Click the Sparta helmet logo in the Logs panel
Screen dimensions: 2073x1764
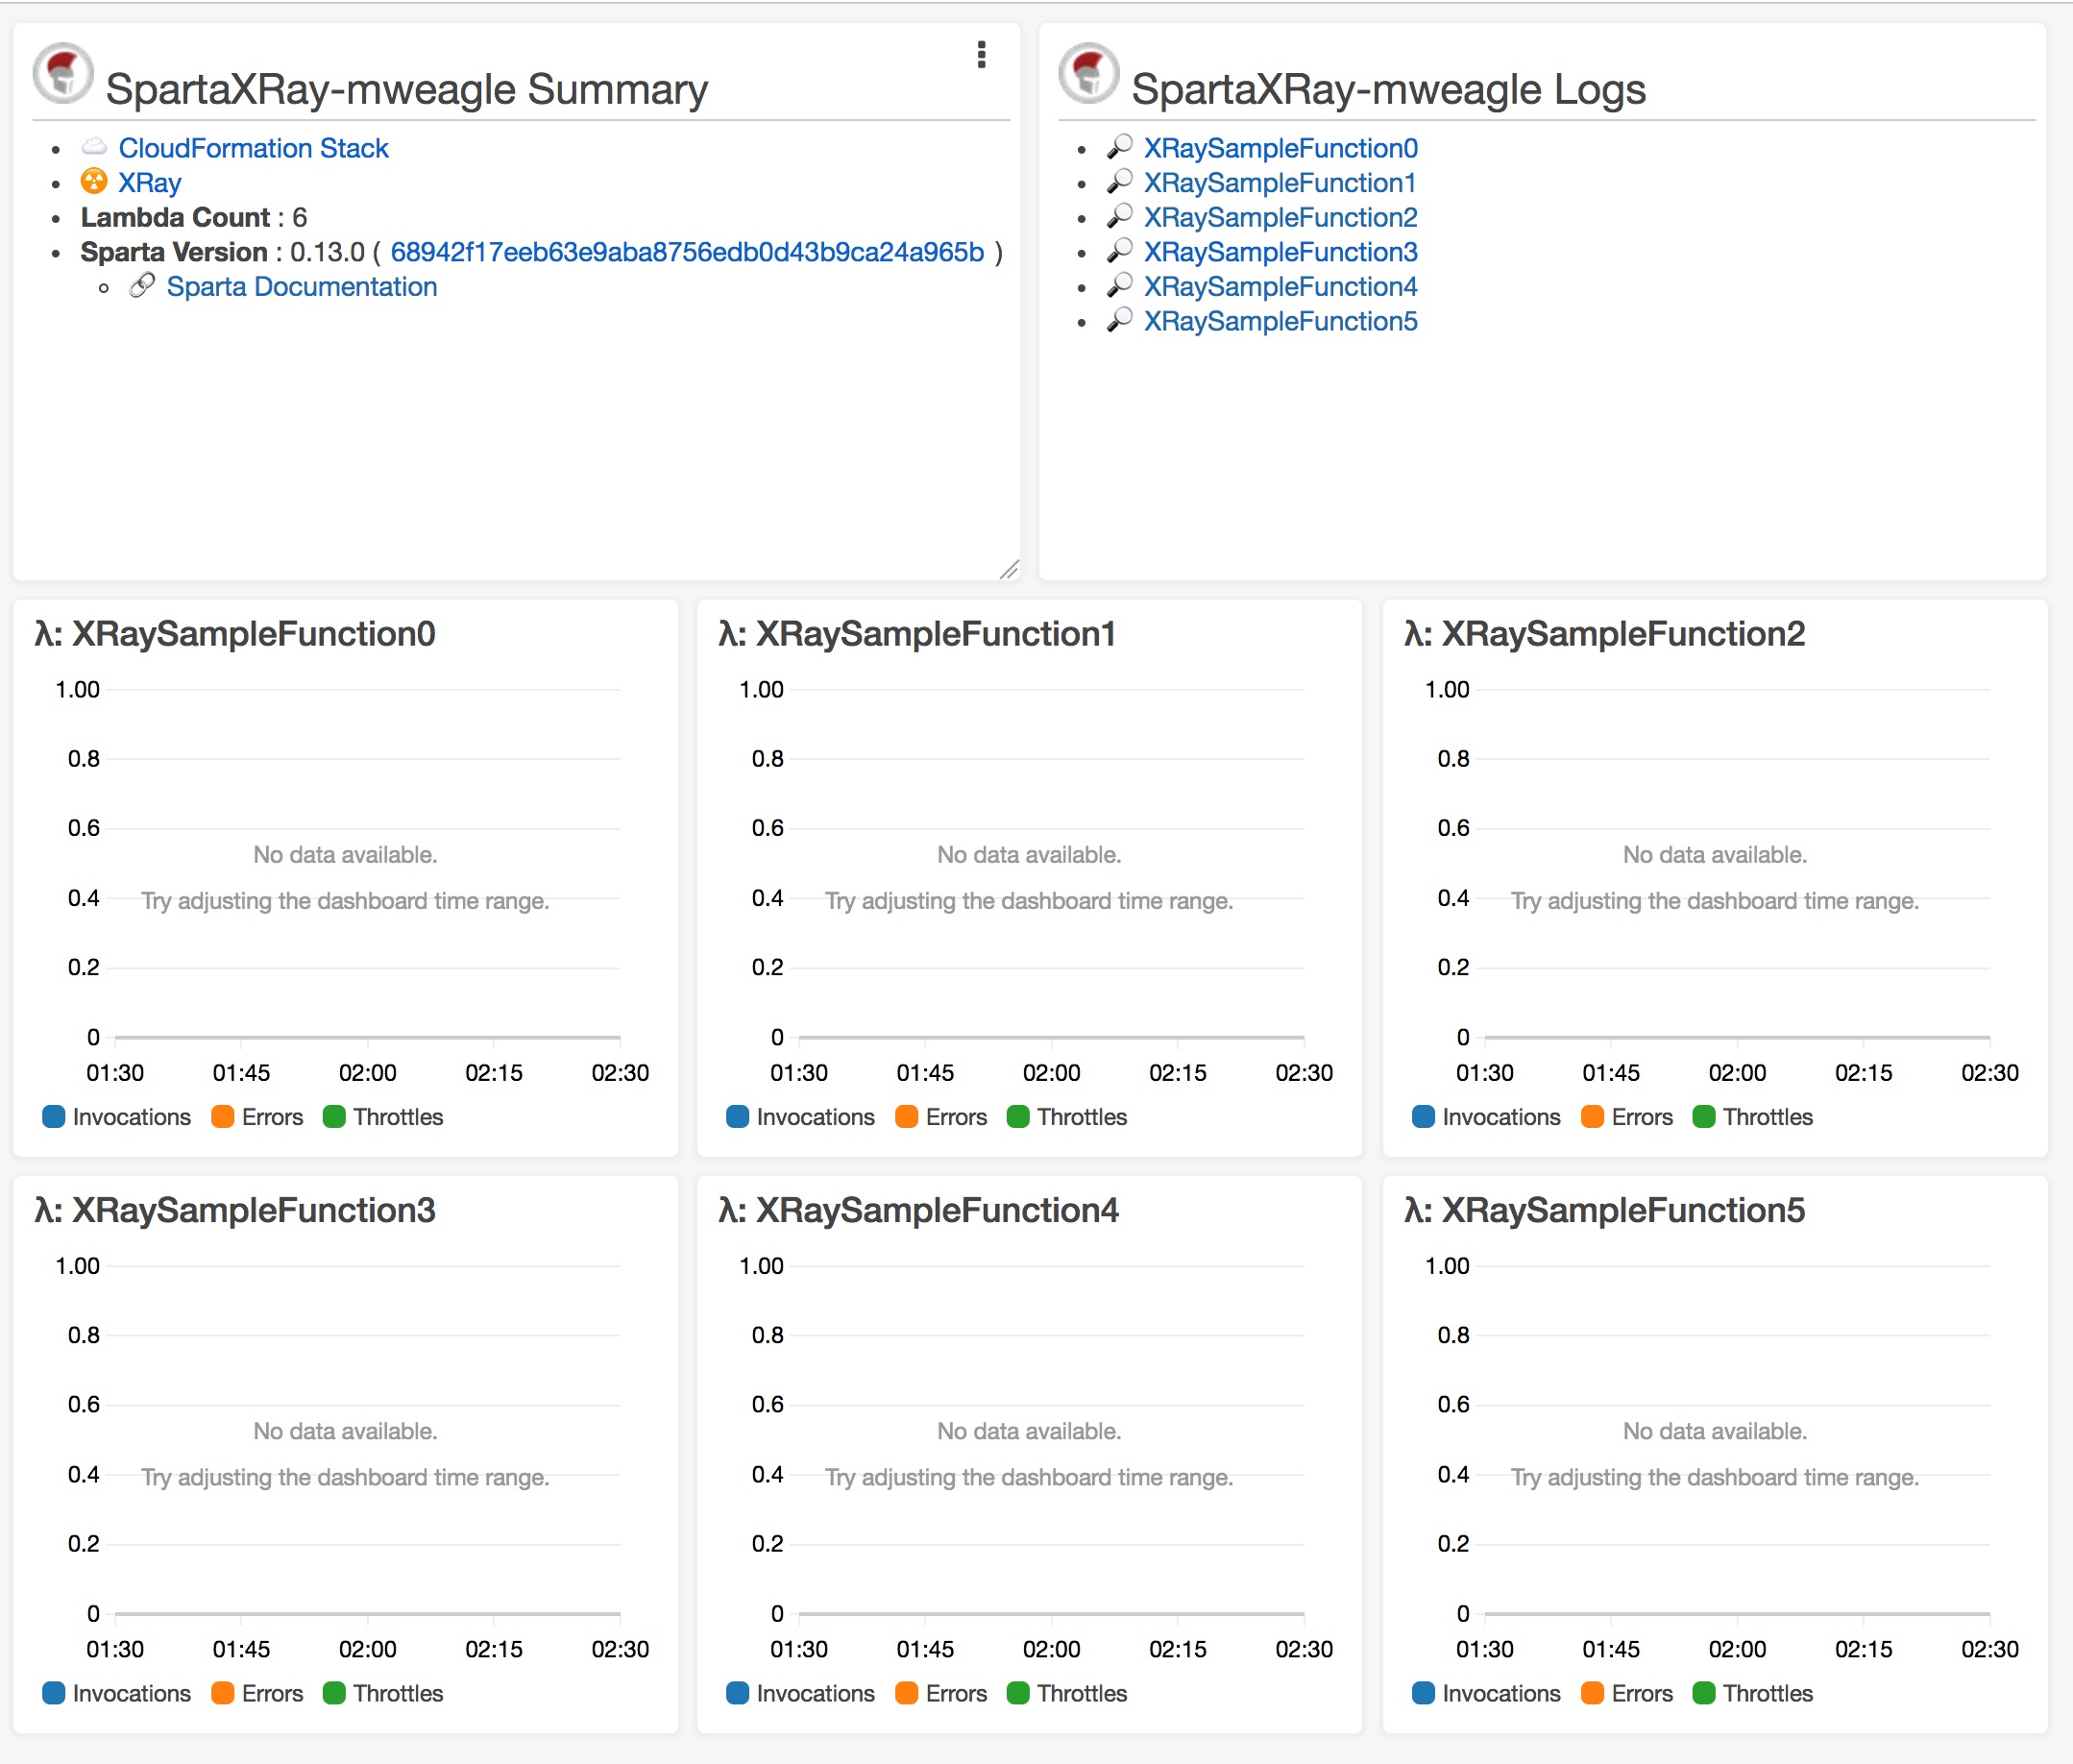click(1088, 73)
